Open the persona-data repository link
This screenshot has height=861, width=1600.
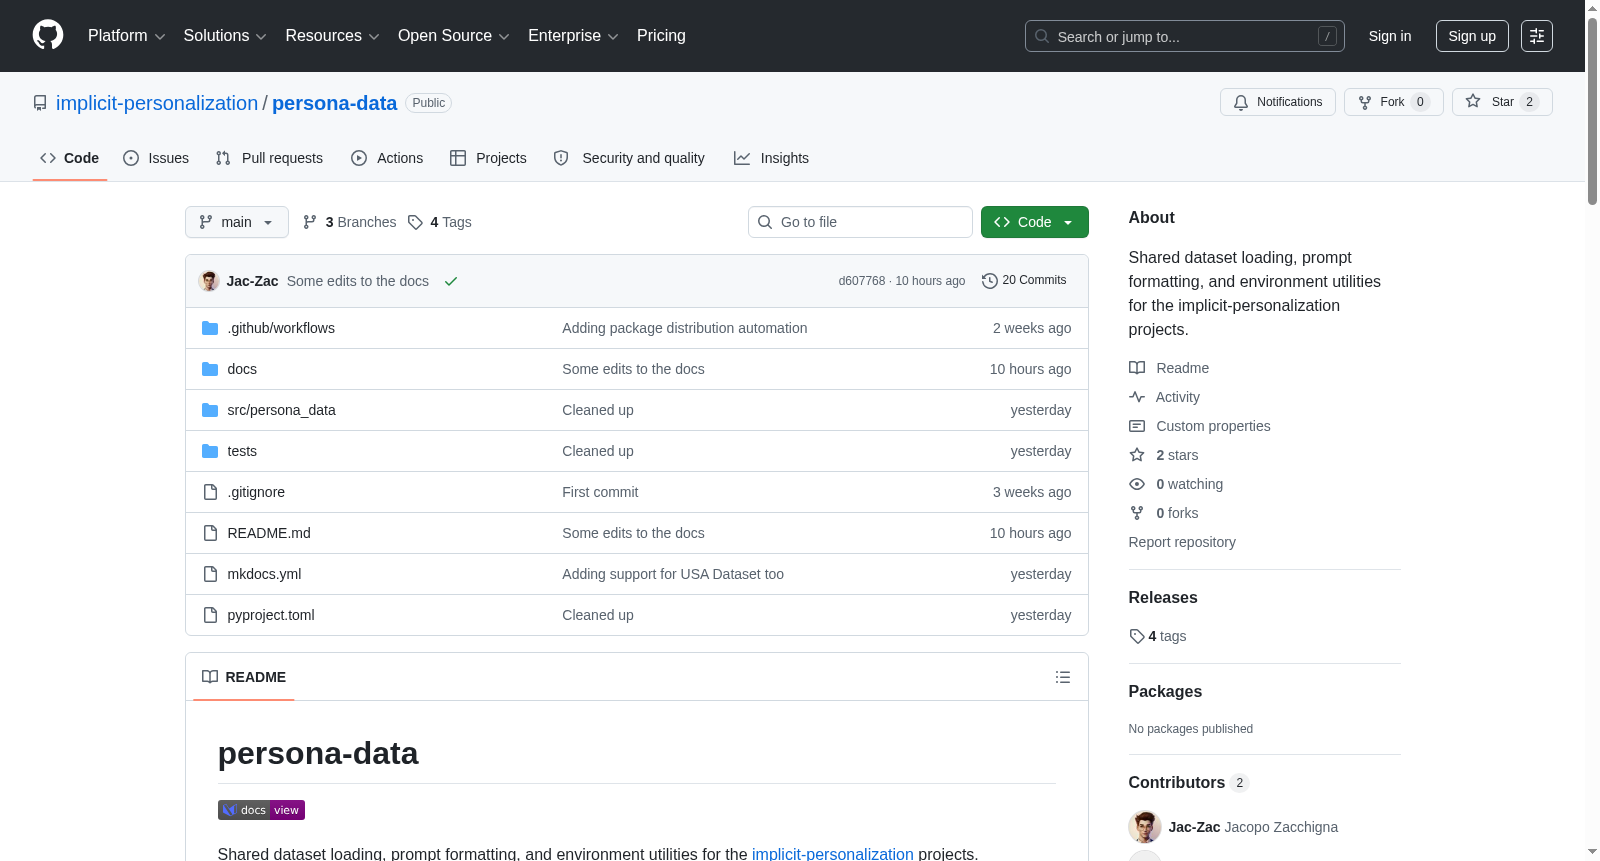(334, 103)
